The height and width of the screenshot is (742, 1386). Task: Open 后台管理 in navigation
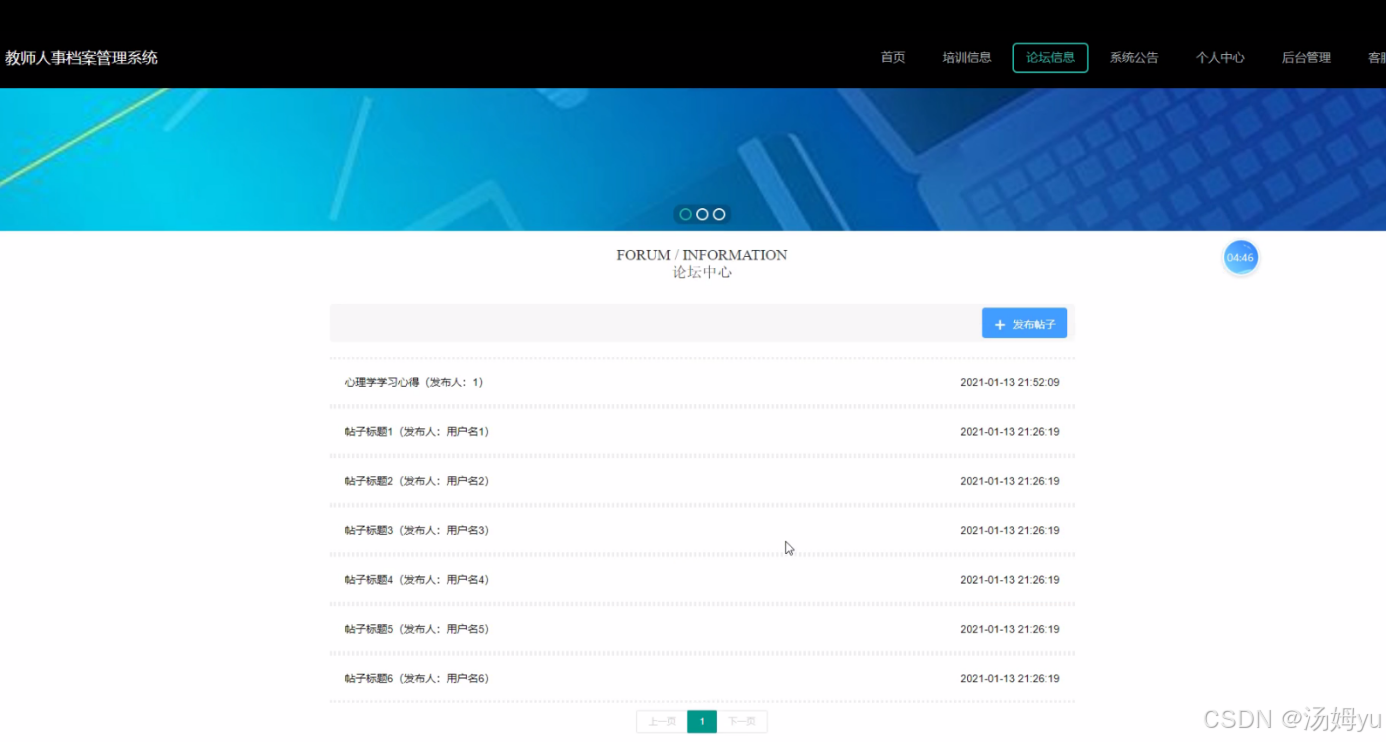coord(1306,58)
